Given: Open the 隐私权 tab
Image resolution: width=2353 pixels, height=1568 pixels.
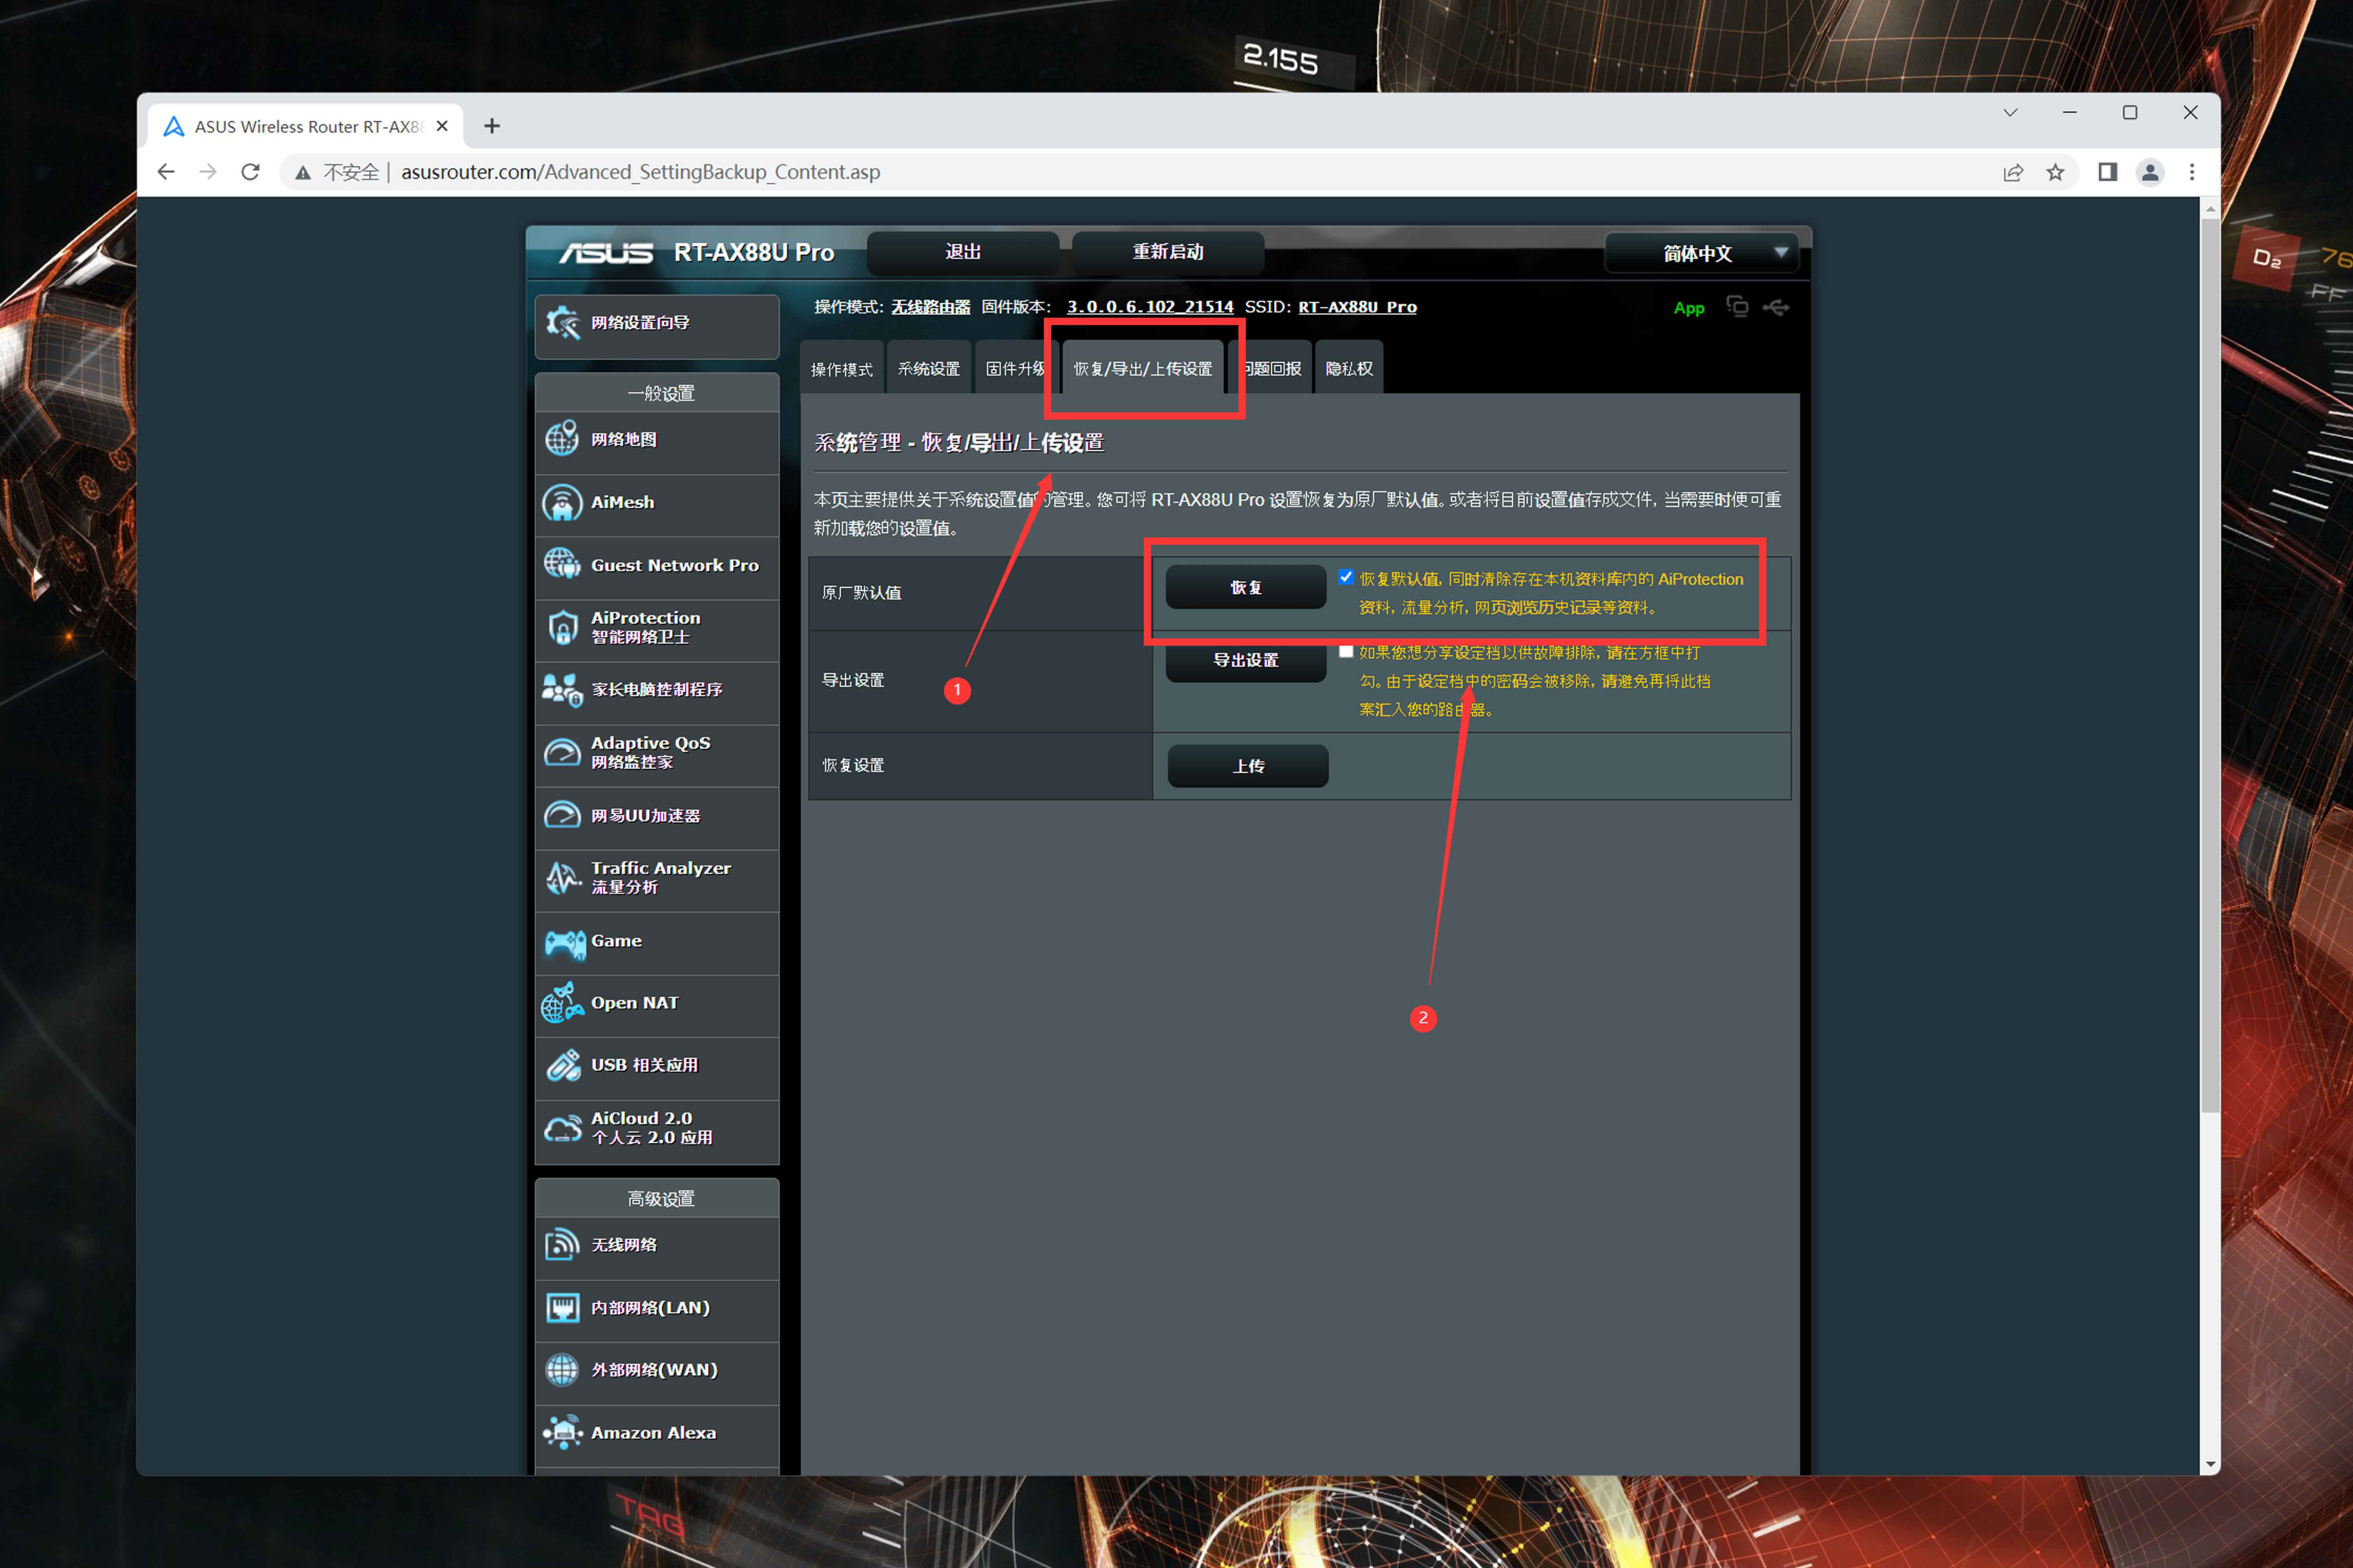Looking at the screenshot, I should click(x=1348, y=369).
